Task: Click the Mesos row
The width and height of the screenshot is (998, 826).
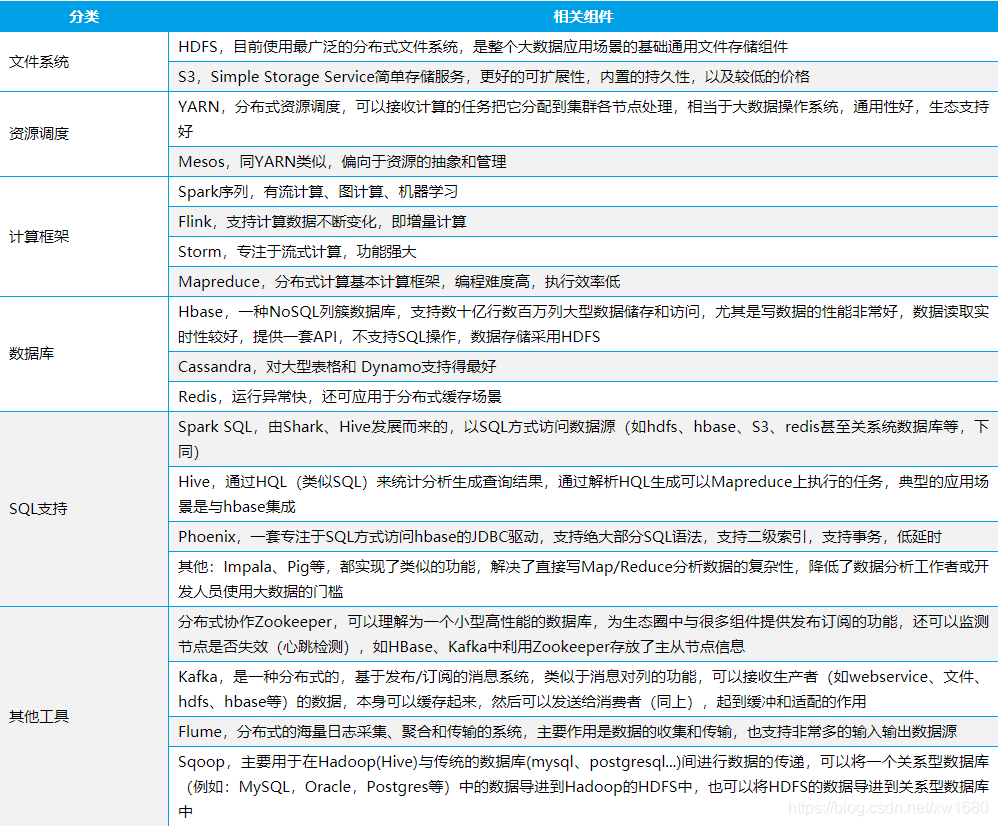Action: pyautogui.click(x=583, y=162)
